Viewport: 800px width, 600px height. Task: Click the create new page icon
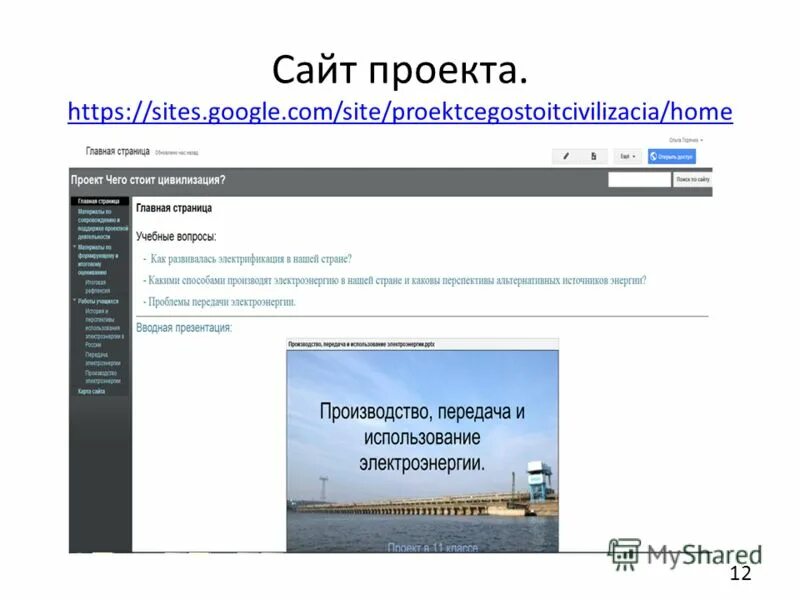592,155
